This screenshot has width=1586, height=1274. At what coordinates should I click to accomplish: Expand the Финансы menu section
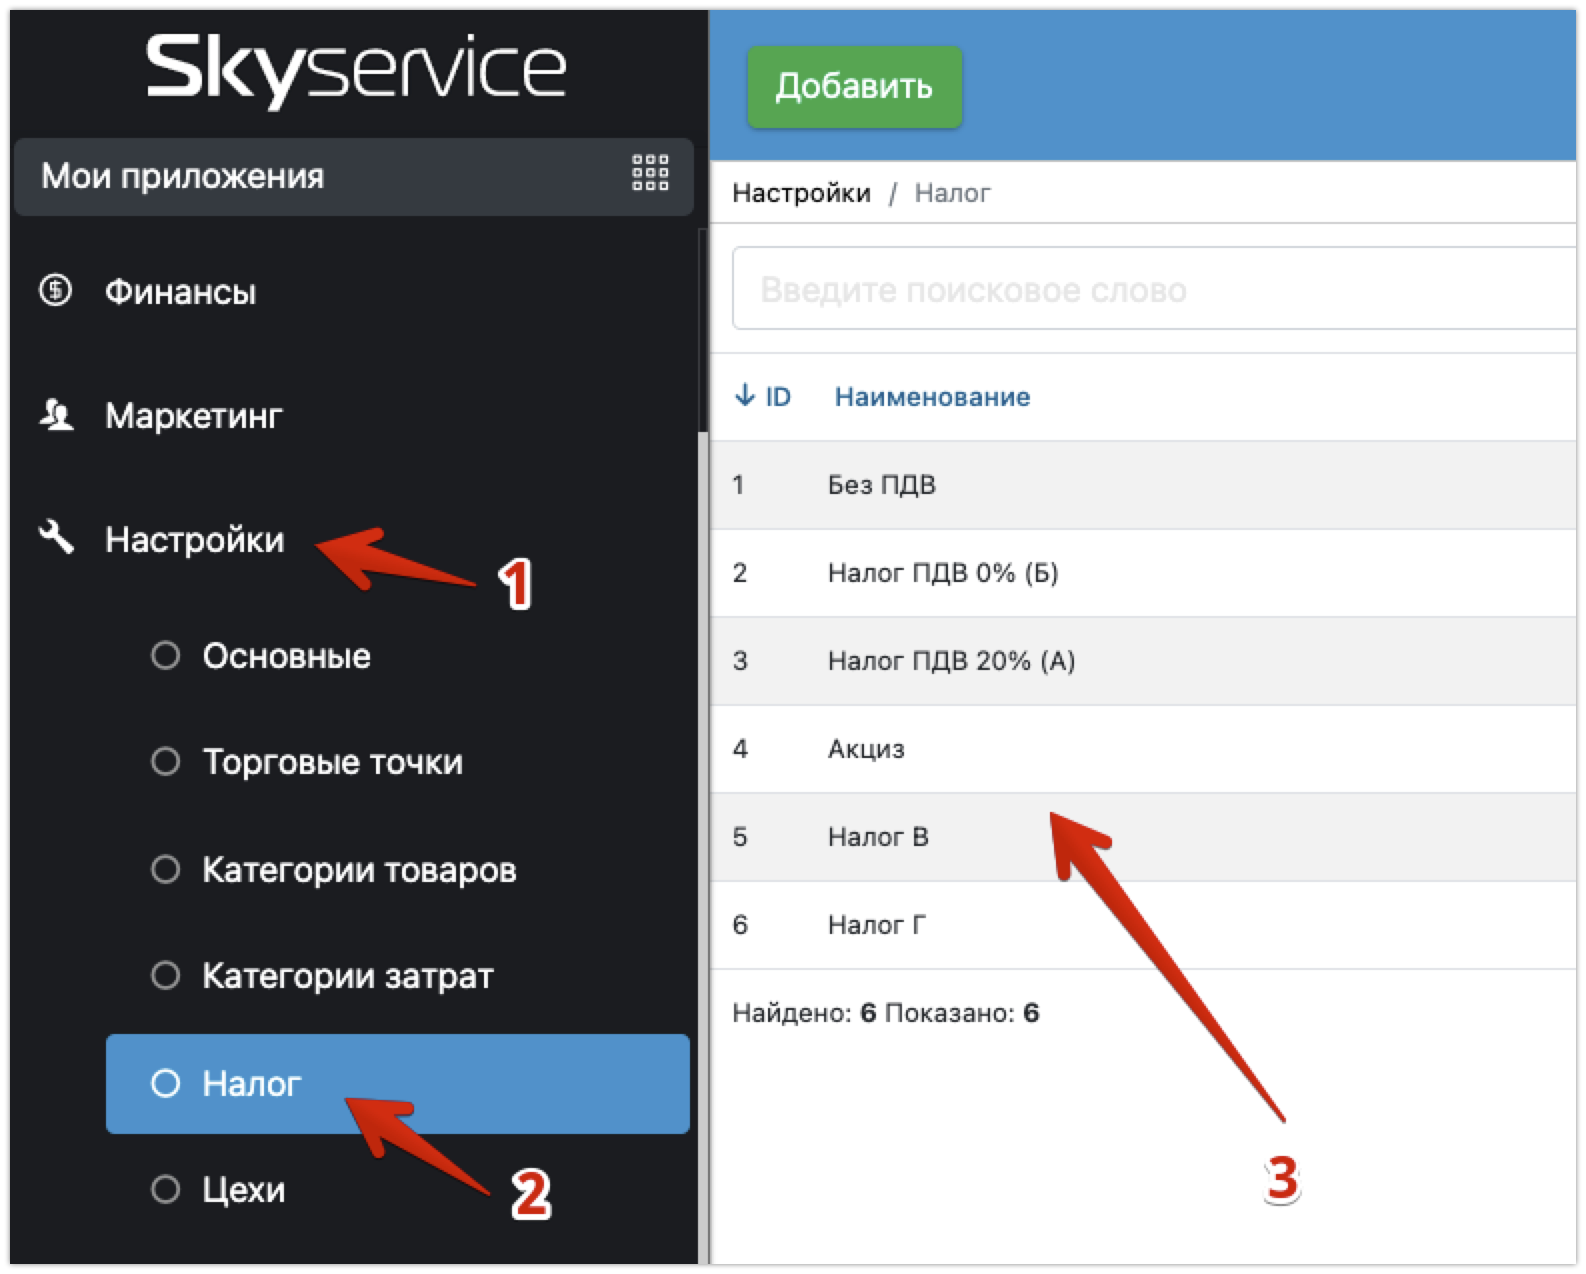pos(181,292)
